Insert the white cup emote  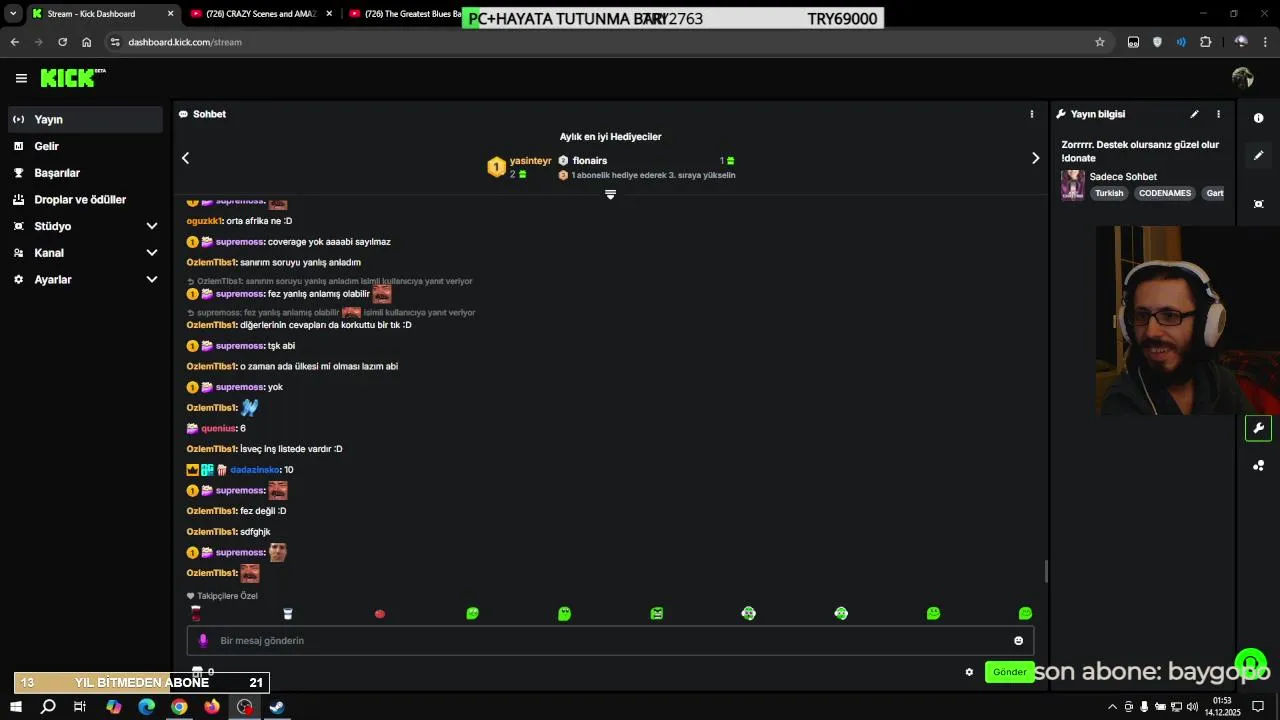[x=288, y=614]
